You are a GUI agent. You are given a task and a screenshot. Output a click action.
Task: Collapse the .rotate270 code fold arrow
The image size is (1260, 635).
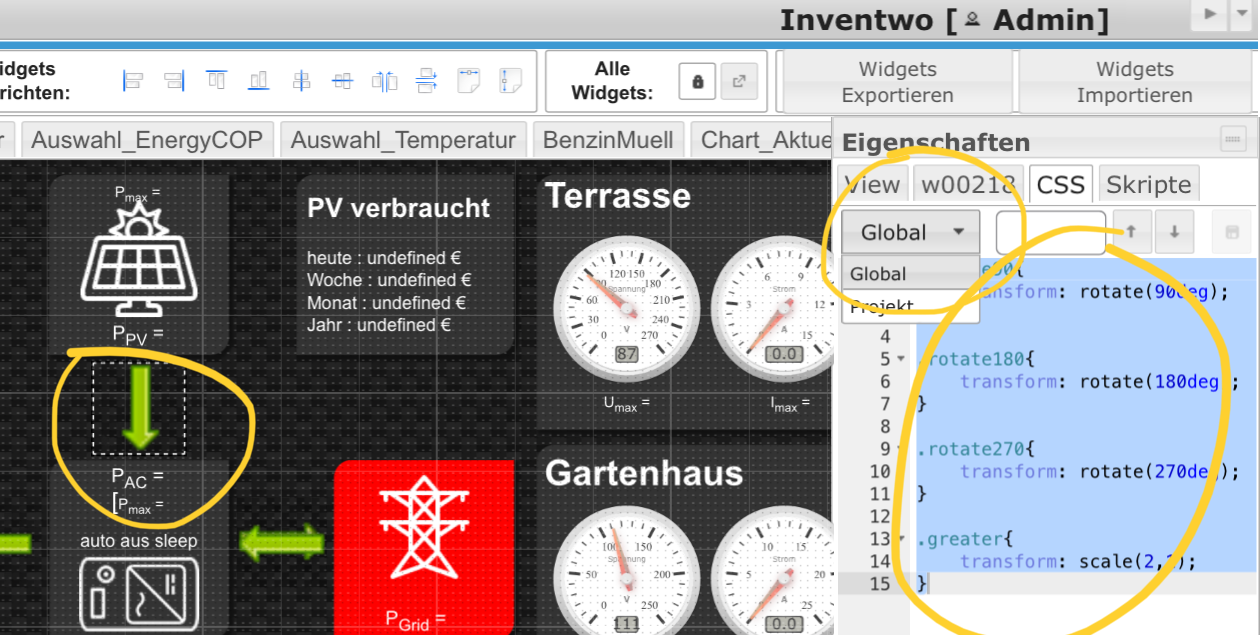pos(900,449)
